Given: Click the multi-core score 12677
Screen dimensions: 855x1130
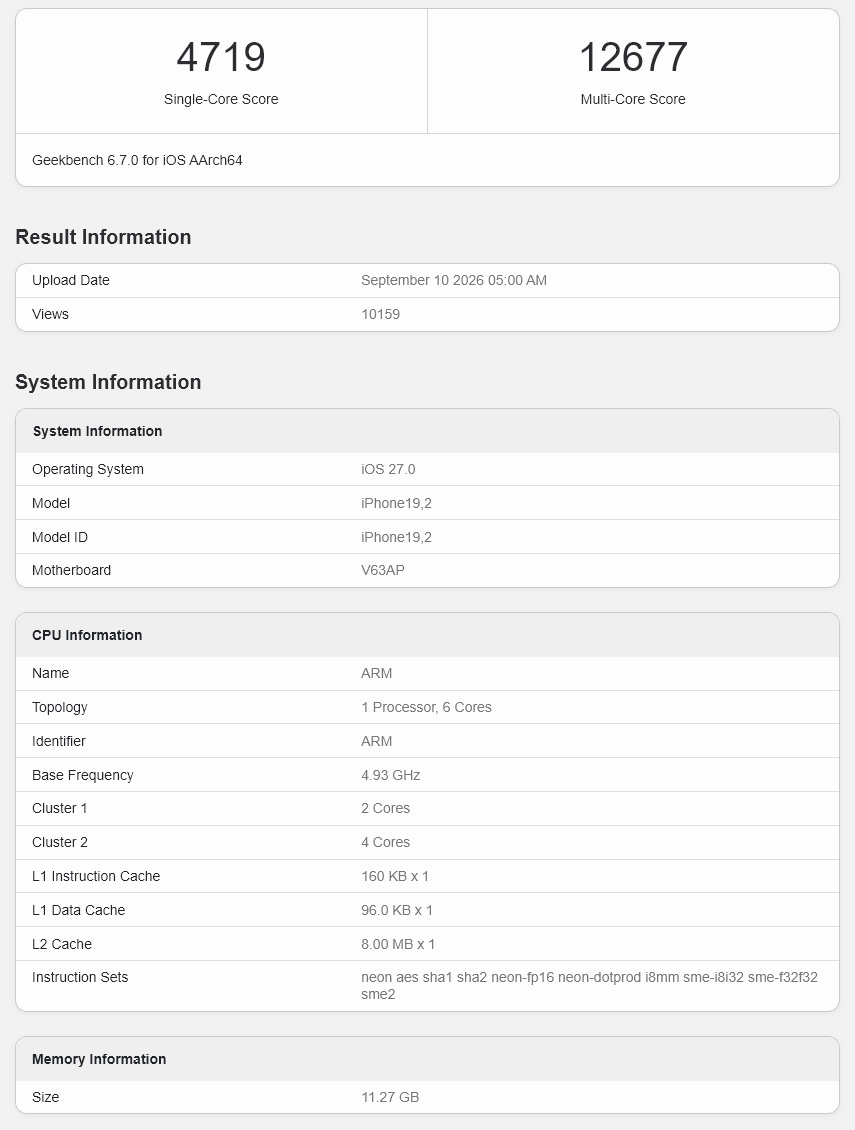Looking at the screenshot, I should 633,57.
